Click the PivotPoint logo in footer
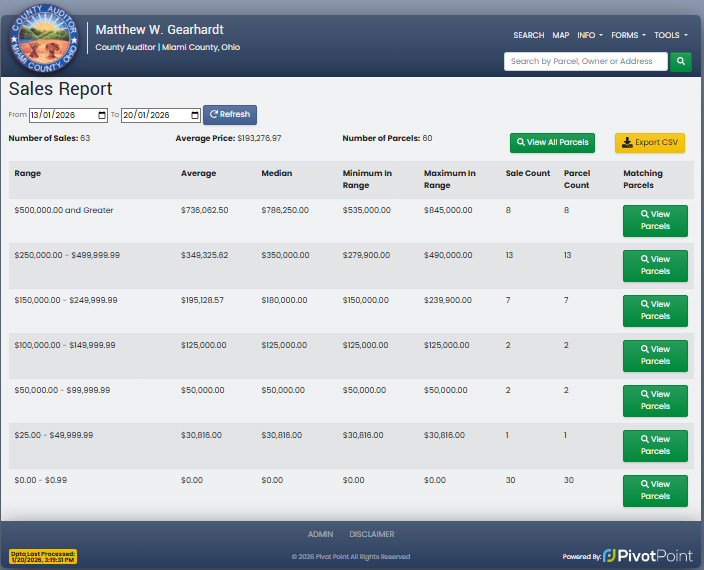This screenshot has height=570, width=704. click(646, 555)
